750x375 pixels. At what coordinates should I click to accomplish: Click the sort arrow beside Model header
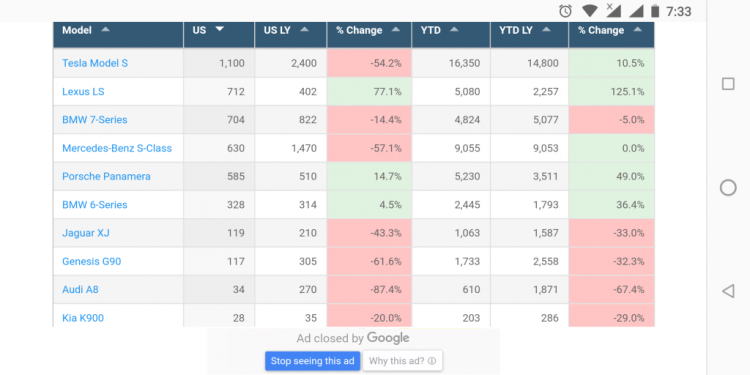[x=105, y=30]
